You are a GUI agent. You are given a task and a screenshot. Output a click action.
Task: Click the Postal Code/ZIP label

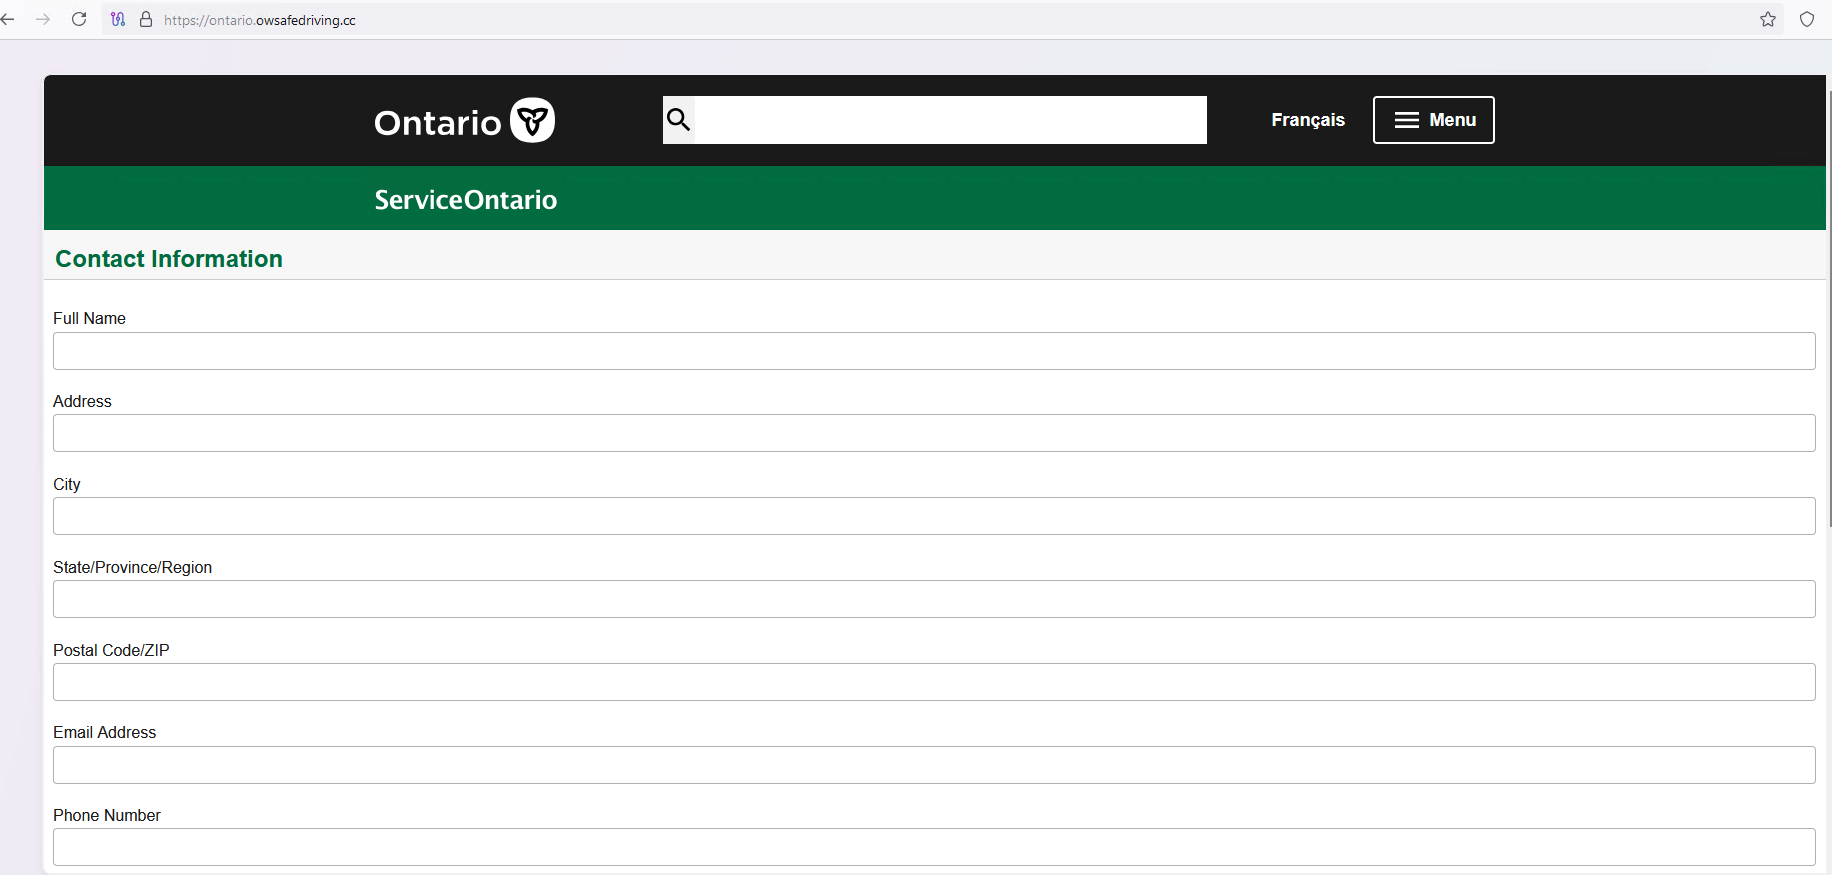[111, 650]
